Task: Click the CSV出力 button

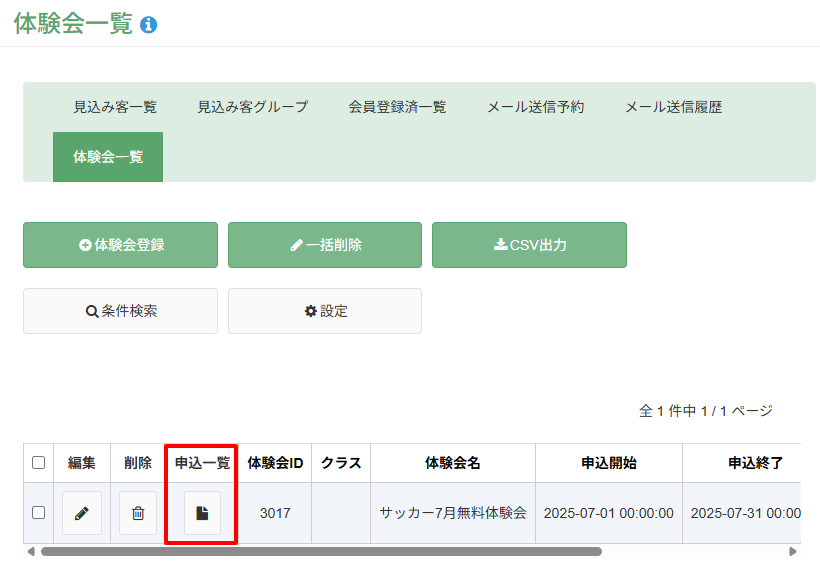Action: point(529,245)
